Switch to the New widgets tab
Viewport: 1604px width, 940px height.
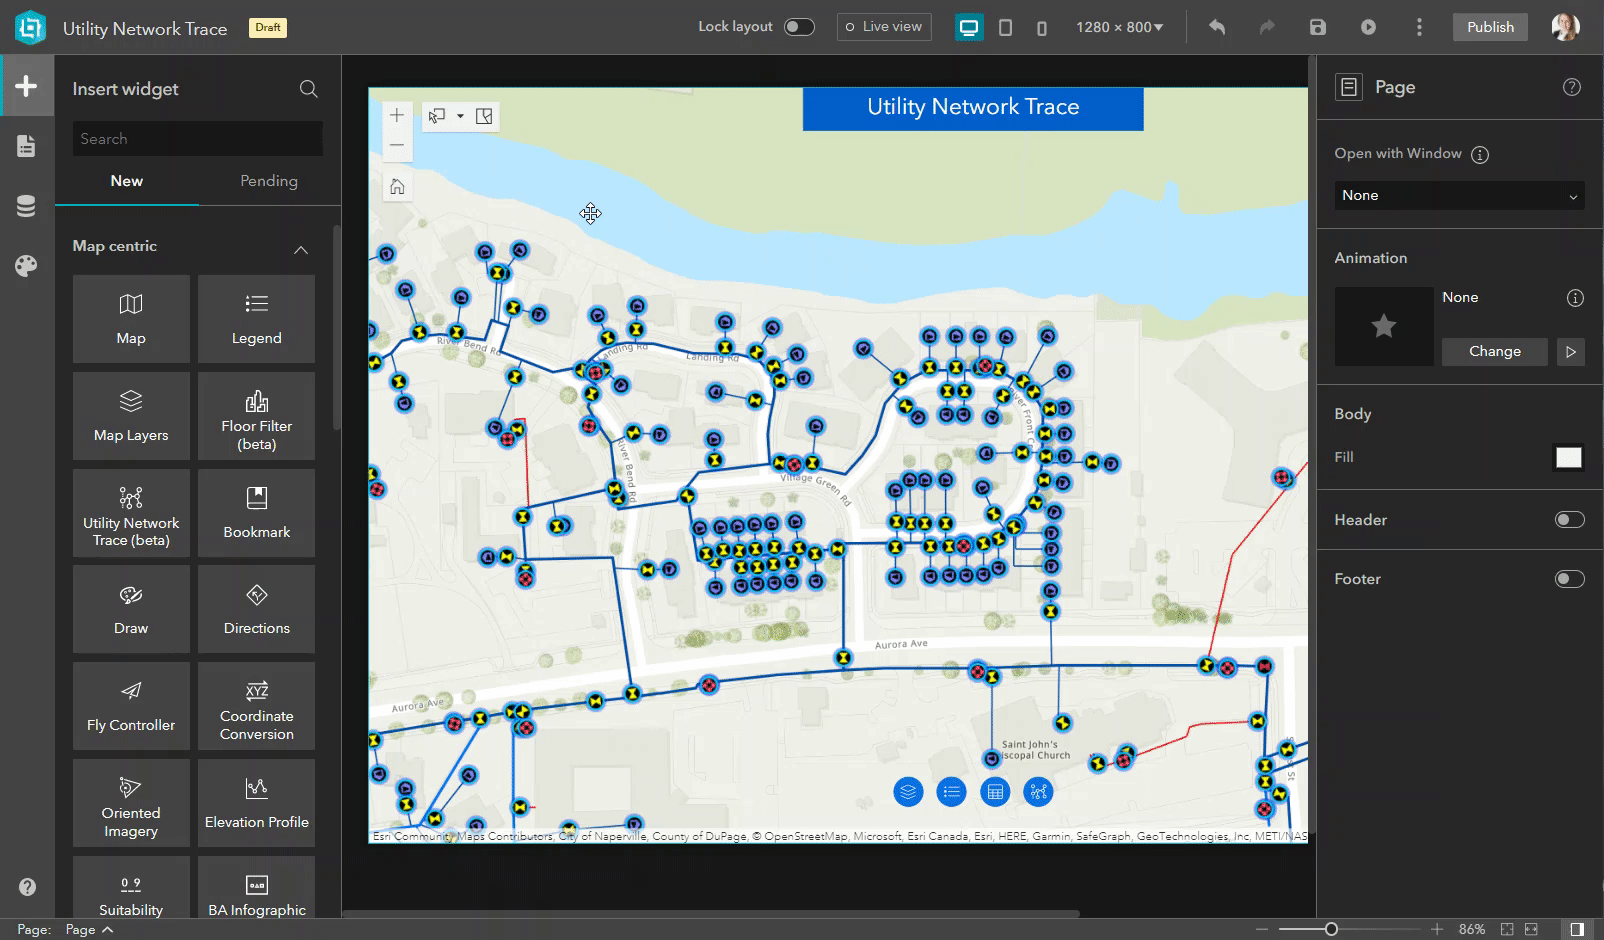pos(126,181)
